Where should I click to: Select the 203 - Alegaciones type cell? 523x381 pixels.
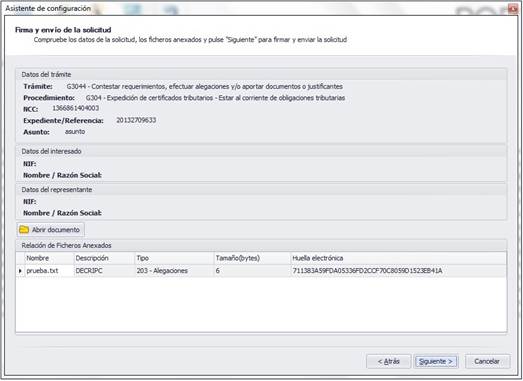point(174,271)
